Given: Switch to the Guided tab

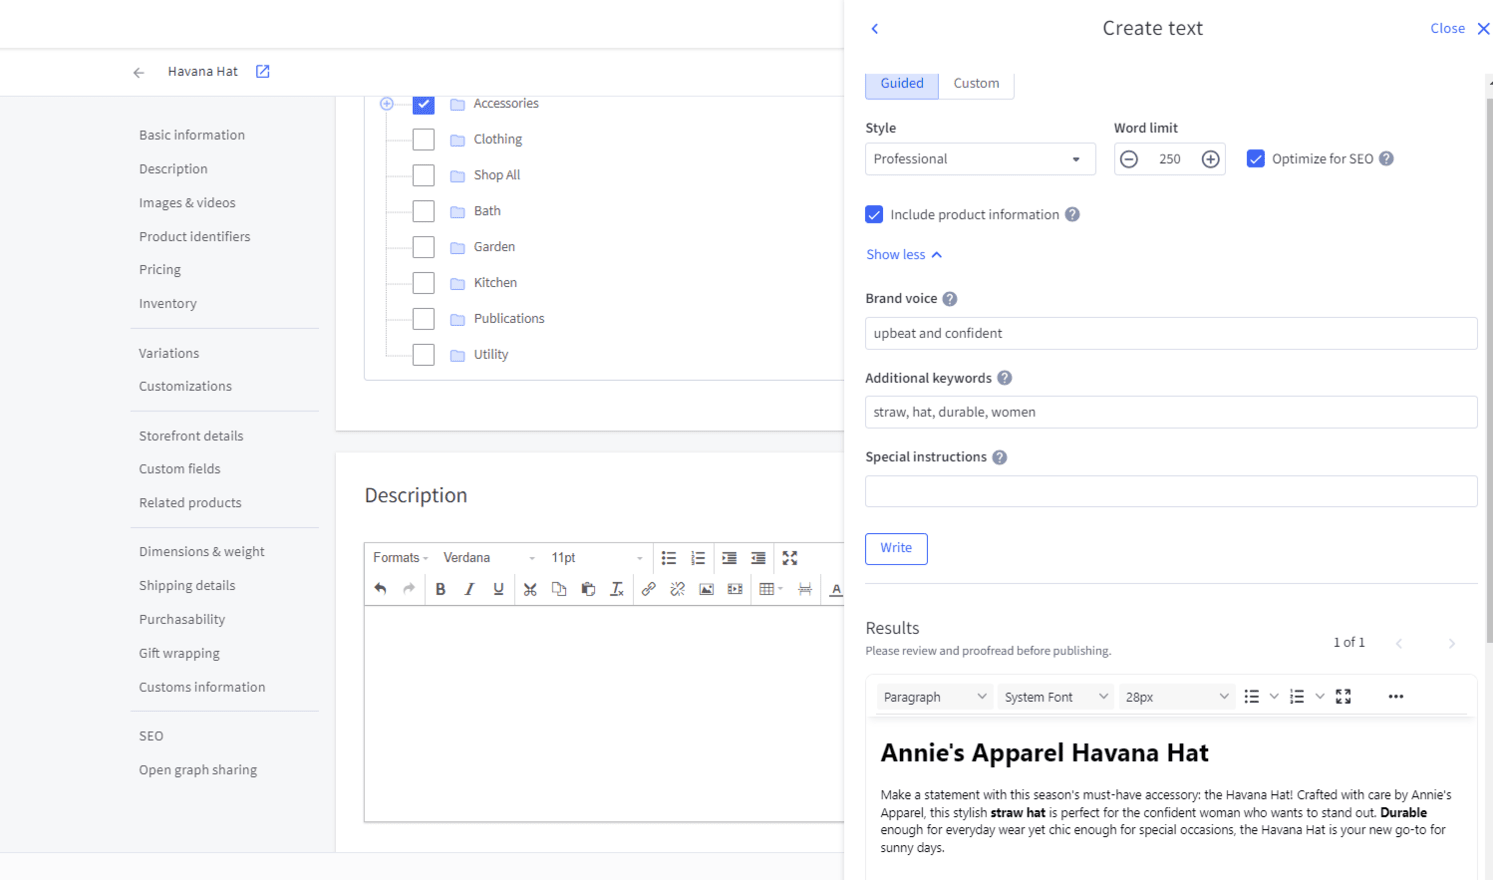Looking at the screenshot, I should click(x=902, y=84).
